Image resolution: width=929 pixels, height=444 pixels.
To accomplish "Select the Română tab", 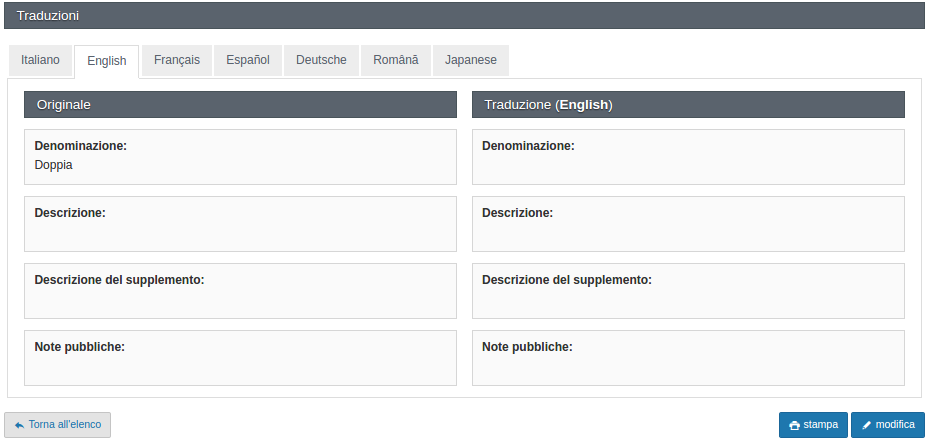I will coord(395,60).
